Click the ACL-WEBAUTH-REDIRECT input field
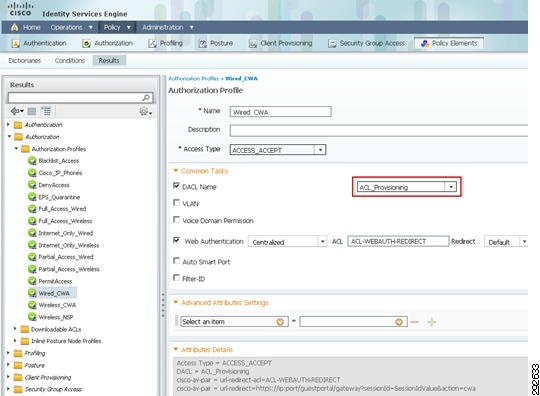Screen dimensions: 540x396 point(398,241)
